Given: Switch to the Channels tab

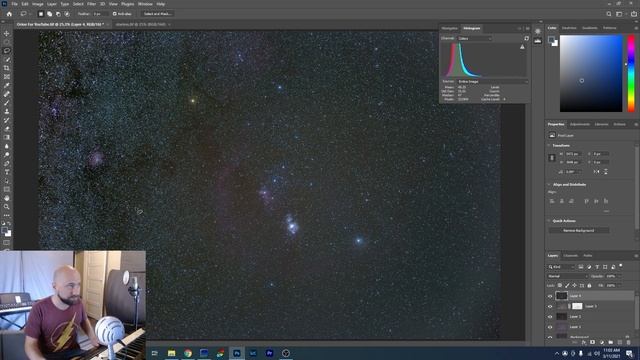Looking at the screenshot, I should click(570, 256).
